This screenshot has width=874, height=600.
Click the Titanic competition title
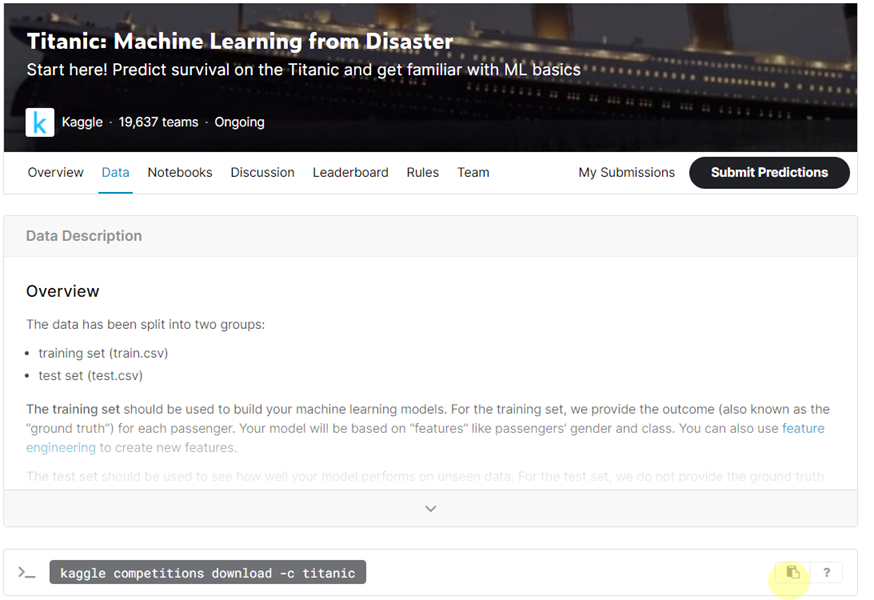pos(240,41)
